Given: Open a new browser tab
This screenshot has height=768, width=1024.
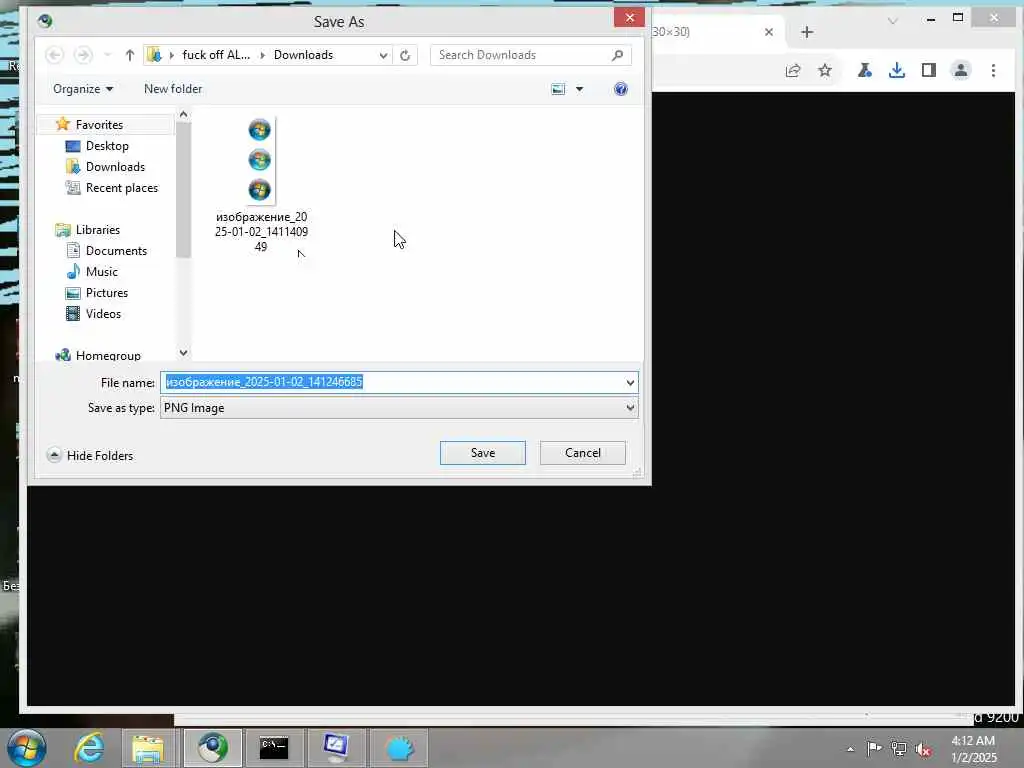Looking at the screenshot, I should tap(807, 32).
